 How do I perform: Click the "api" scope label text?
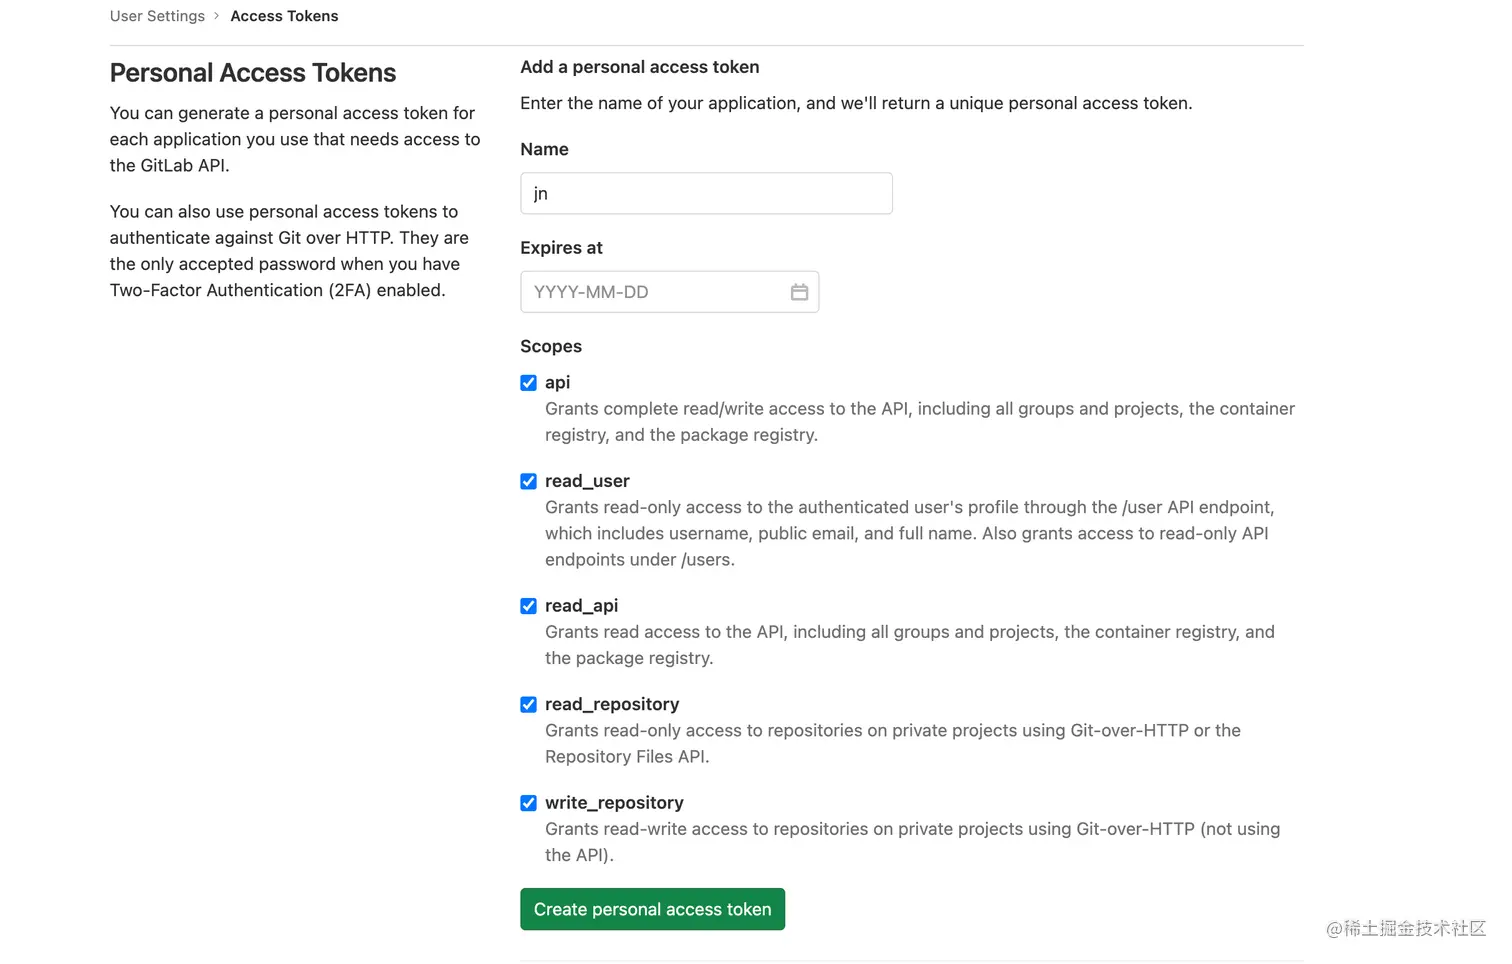[x=557, y=382]
